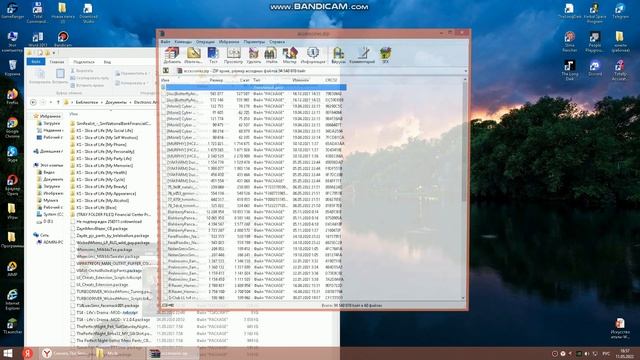Click Документы in the Explorer breadcrumb path

[x=116, y=102]
